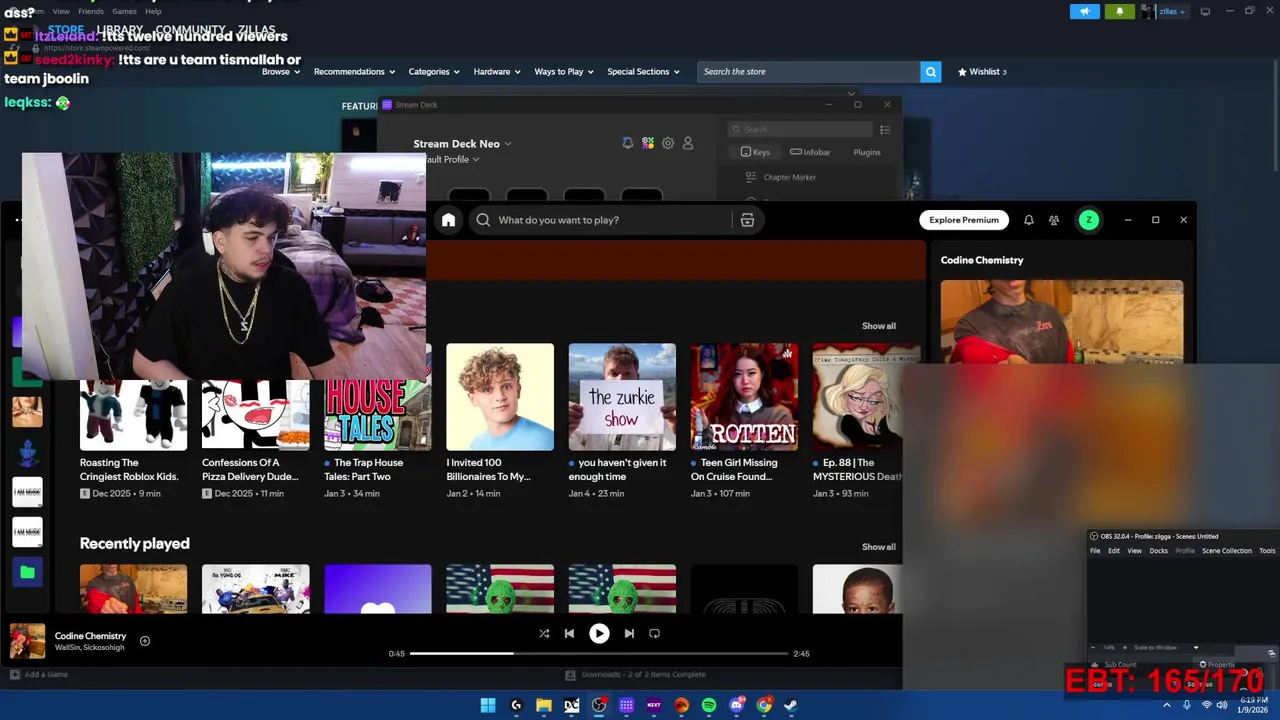Click upper Show all link

pyautogui.click(x=879, y=326)
